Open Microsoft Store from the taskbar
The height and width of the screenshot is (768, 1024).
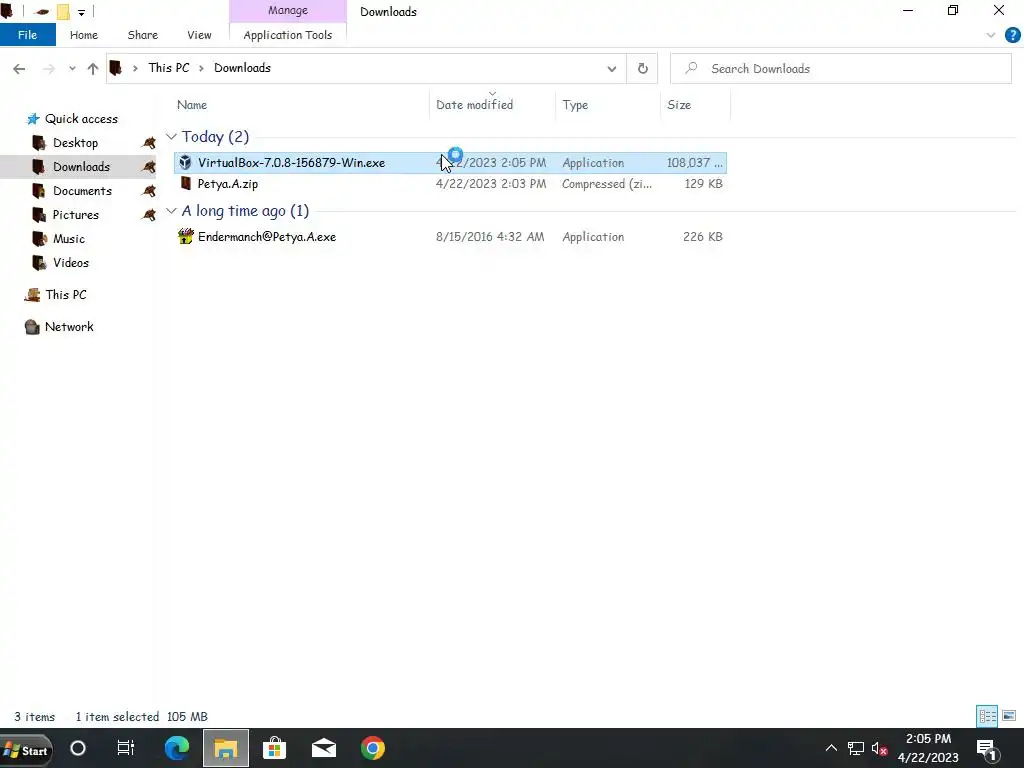(x=274, y=748)
